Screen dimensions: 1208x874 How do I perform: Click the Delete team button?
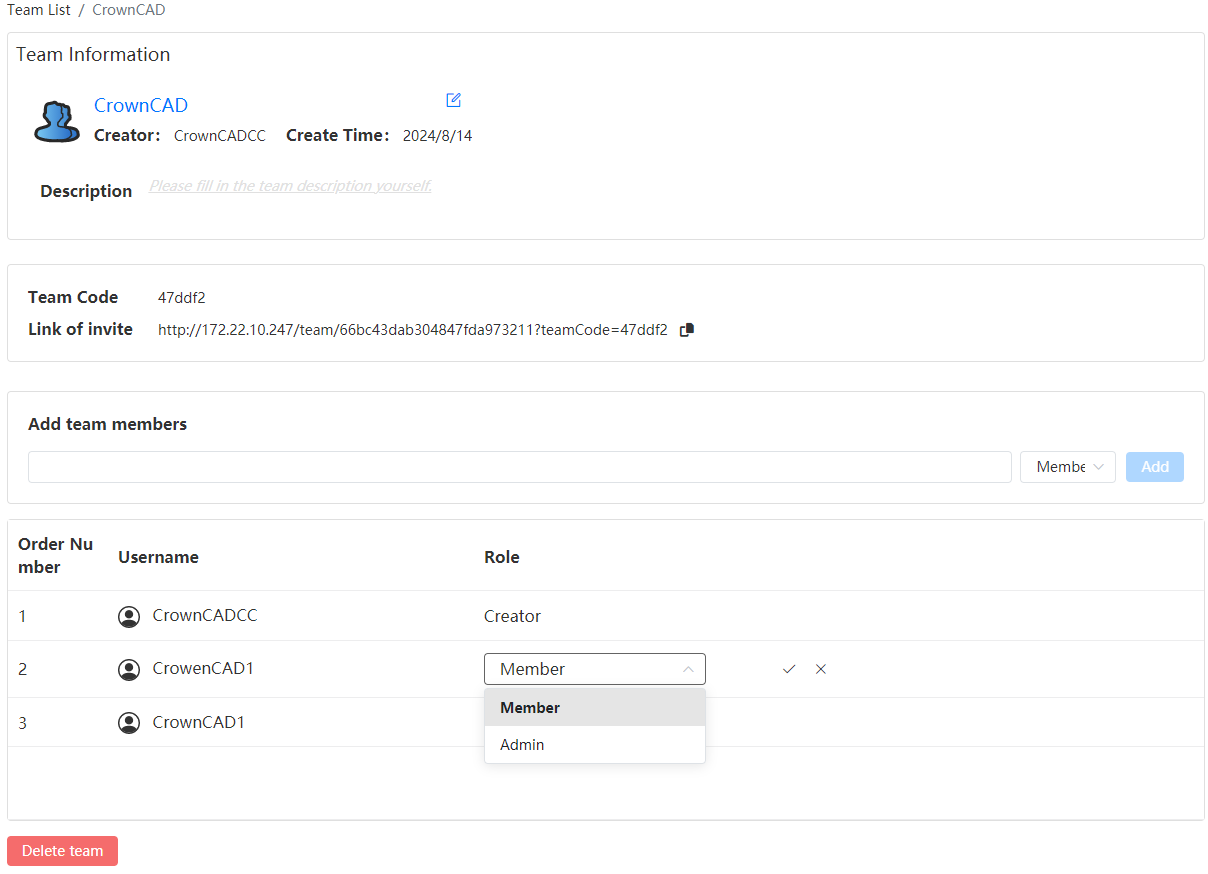click(62, 851)
